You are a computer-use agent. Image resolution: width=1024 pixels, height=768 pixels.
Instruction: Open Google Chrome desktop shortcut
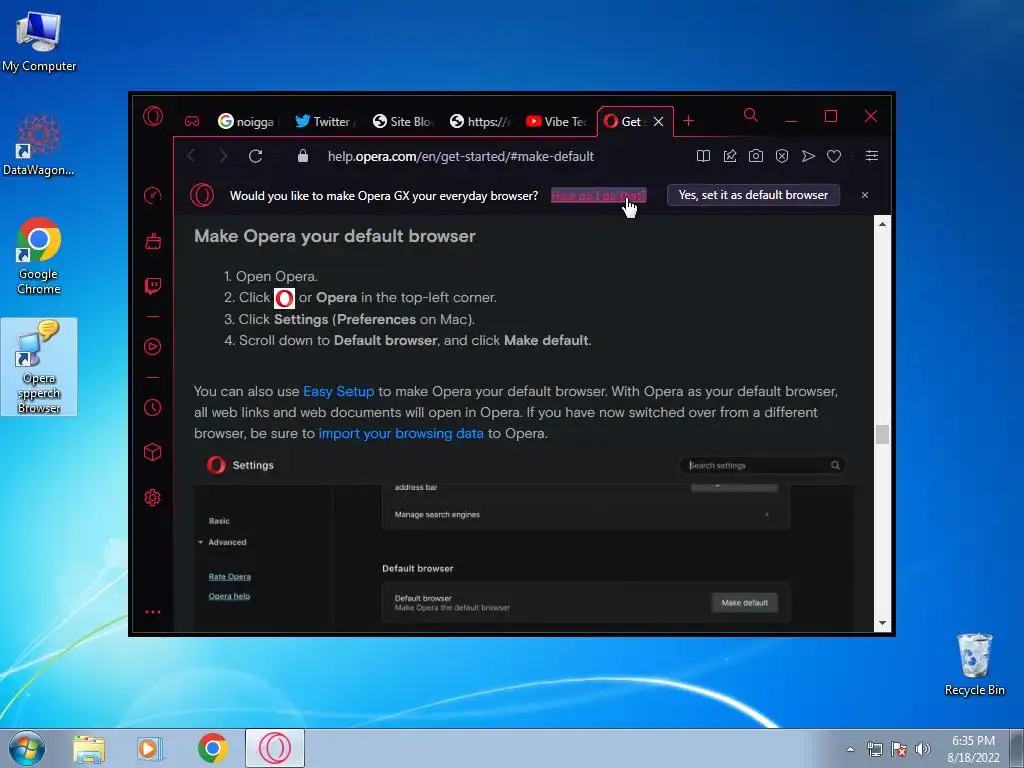click(x=39, y=256)
